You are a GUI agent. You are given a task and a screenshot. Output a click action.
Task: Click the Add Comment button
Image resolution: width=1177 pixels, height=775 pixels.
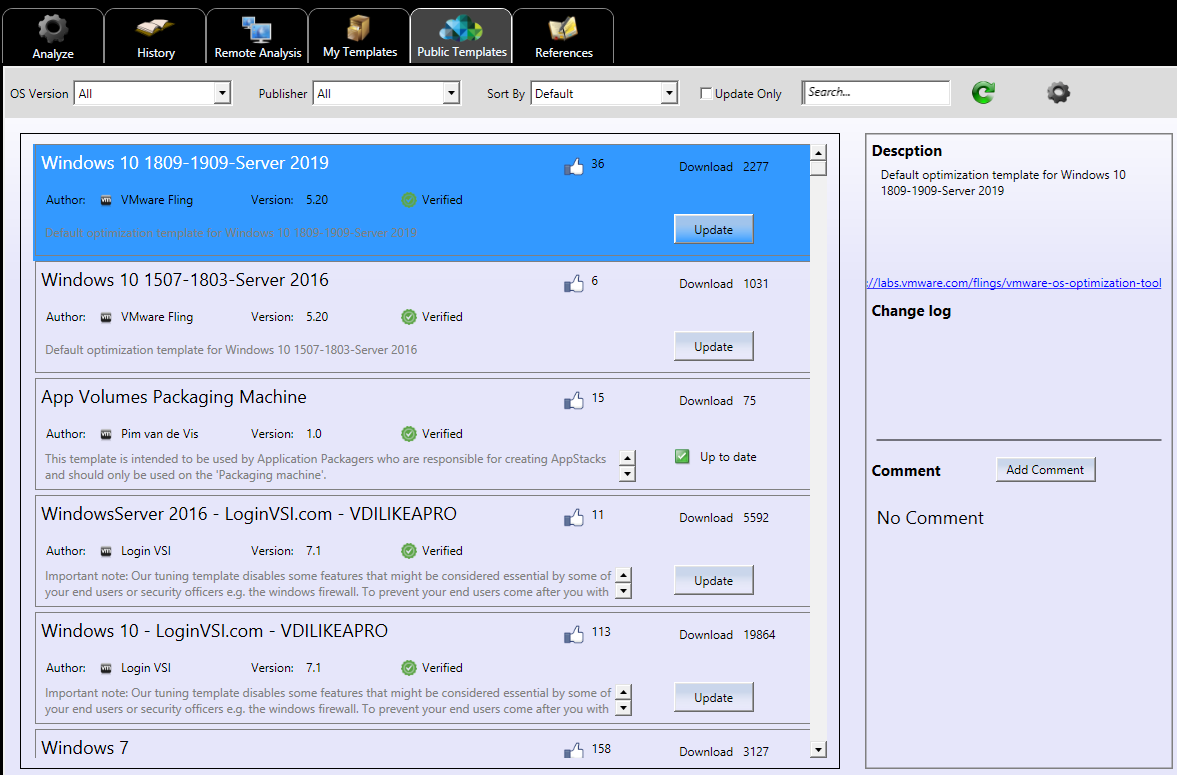tap(1045, 469)
